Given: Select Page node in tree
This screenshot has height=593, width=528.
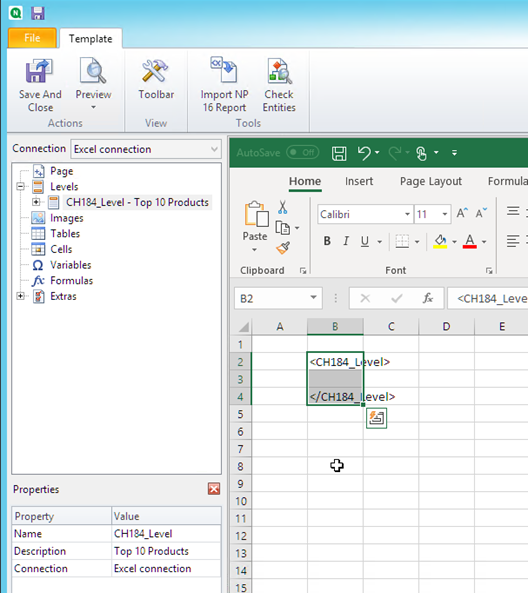Looking at the screenshot, I should [61, 171].
